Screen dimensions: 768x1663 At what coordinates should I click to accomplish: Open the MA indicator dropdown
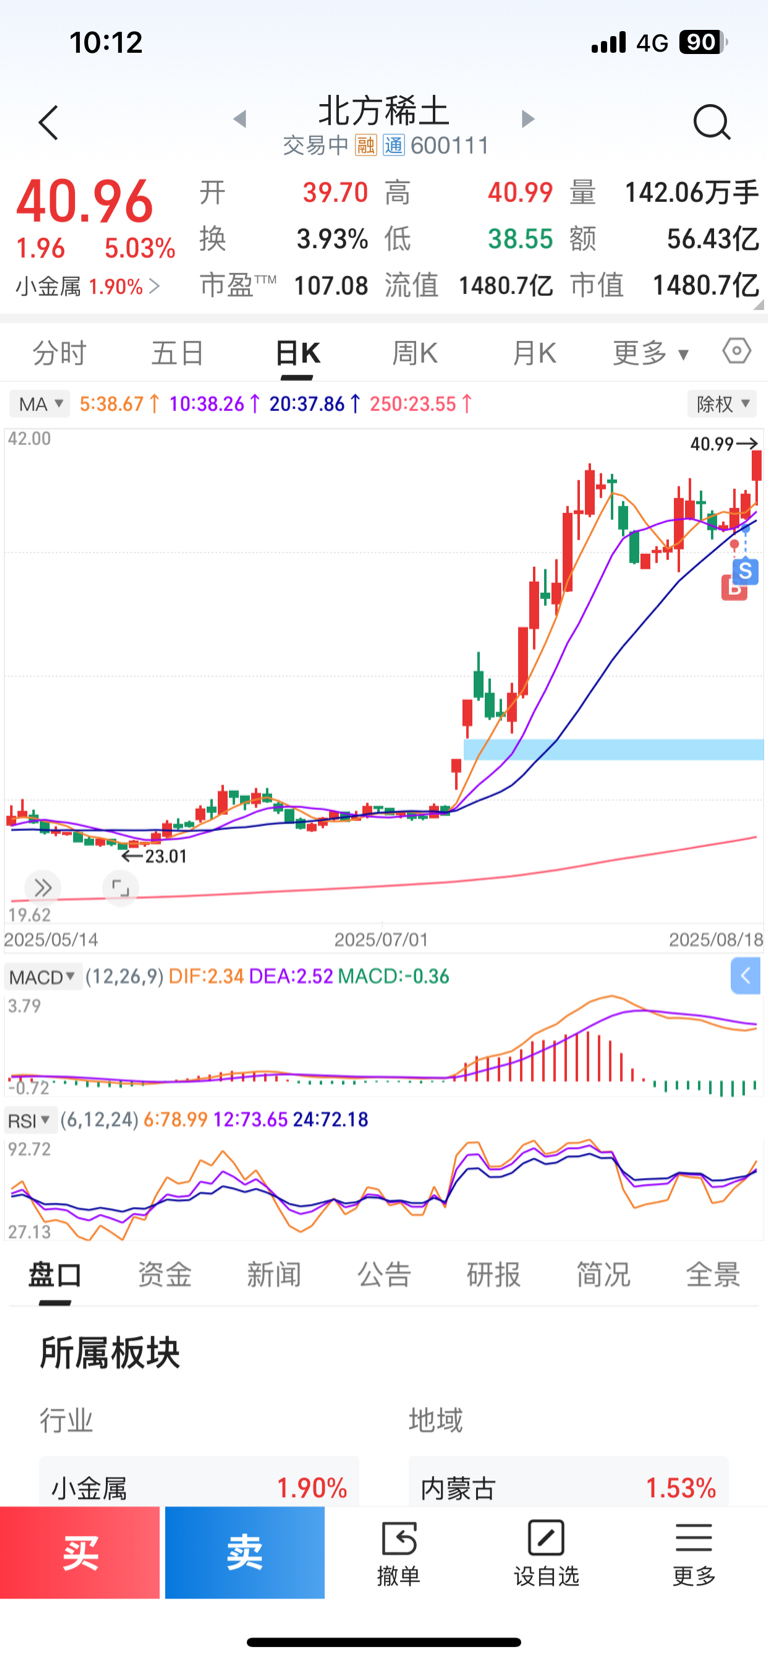pos(40,404)
